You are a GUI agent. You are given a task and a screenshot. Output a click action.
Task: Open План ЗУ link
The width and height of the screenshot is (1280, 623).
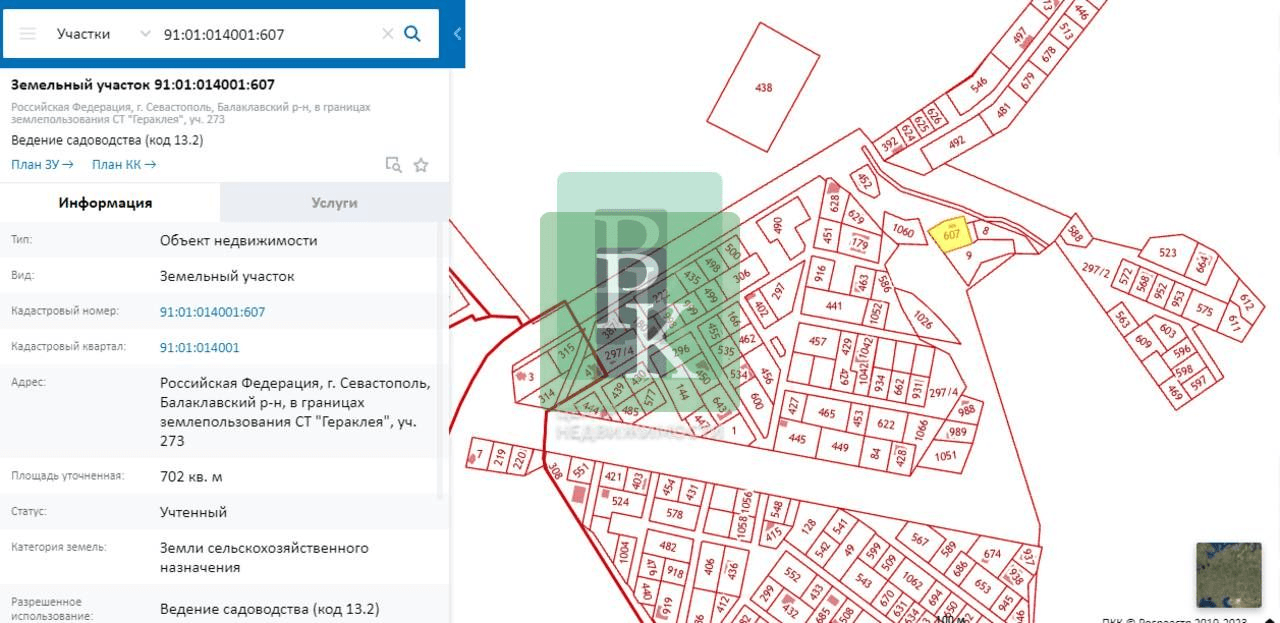42,164
